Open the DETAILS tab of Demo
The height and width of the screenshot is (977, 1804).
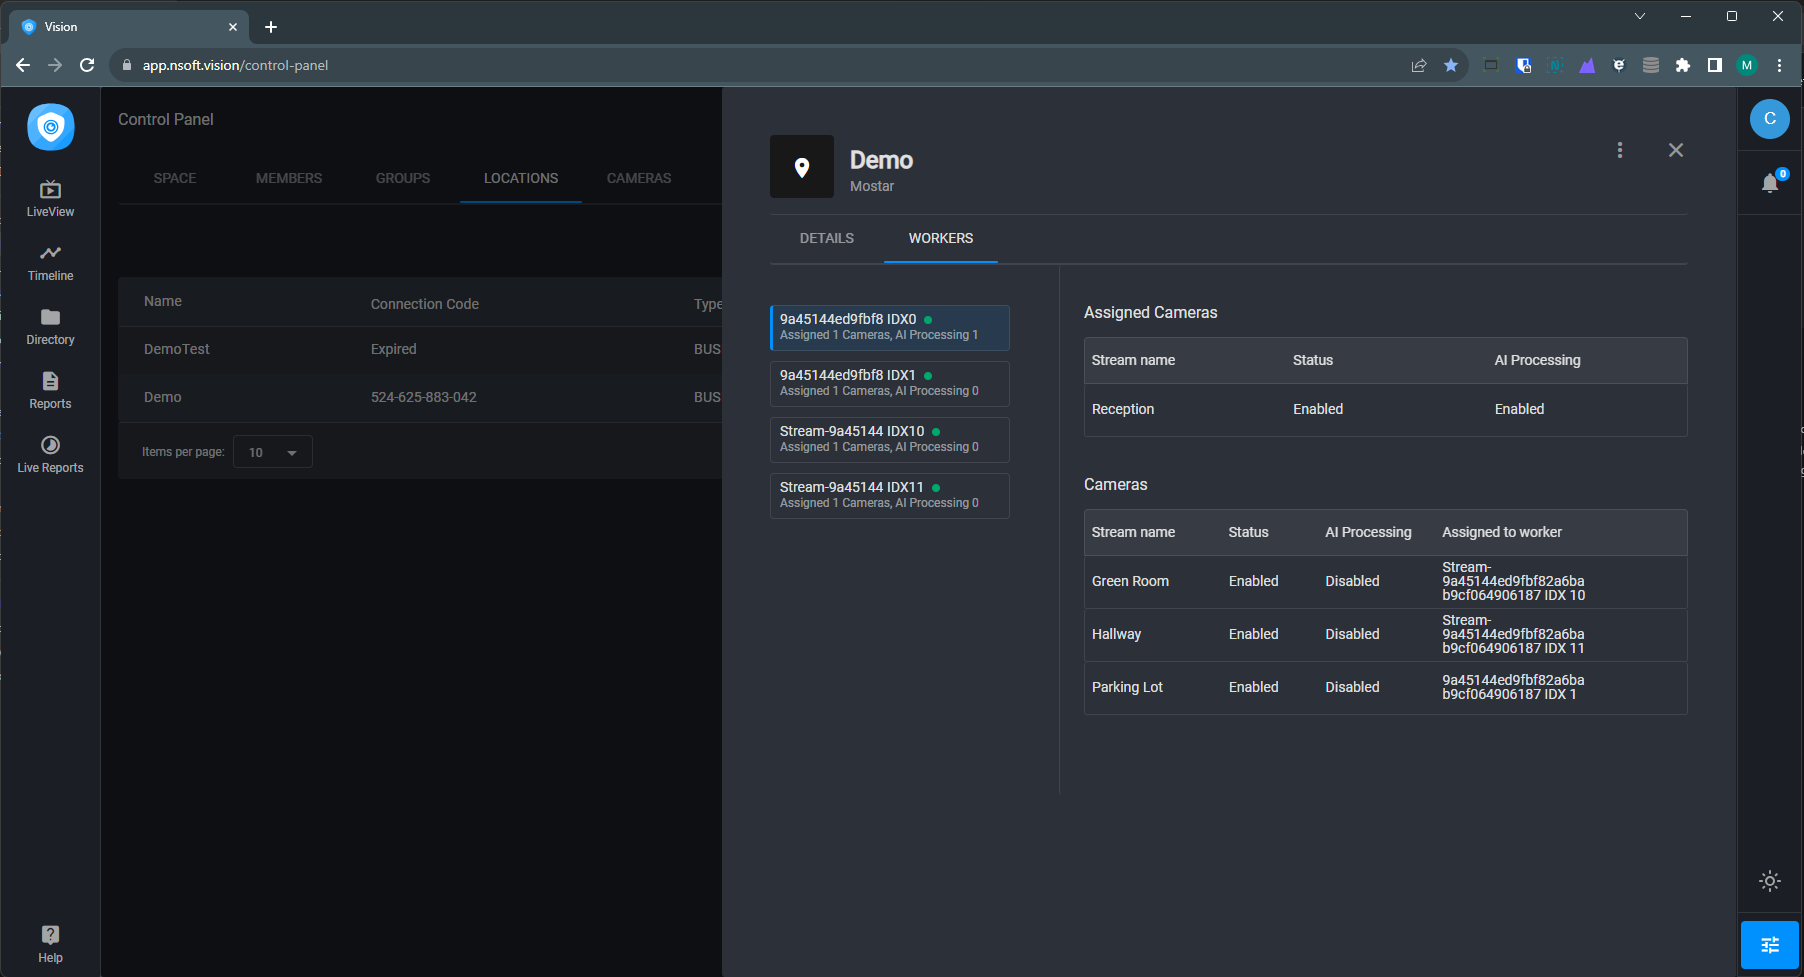point(827,238)
